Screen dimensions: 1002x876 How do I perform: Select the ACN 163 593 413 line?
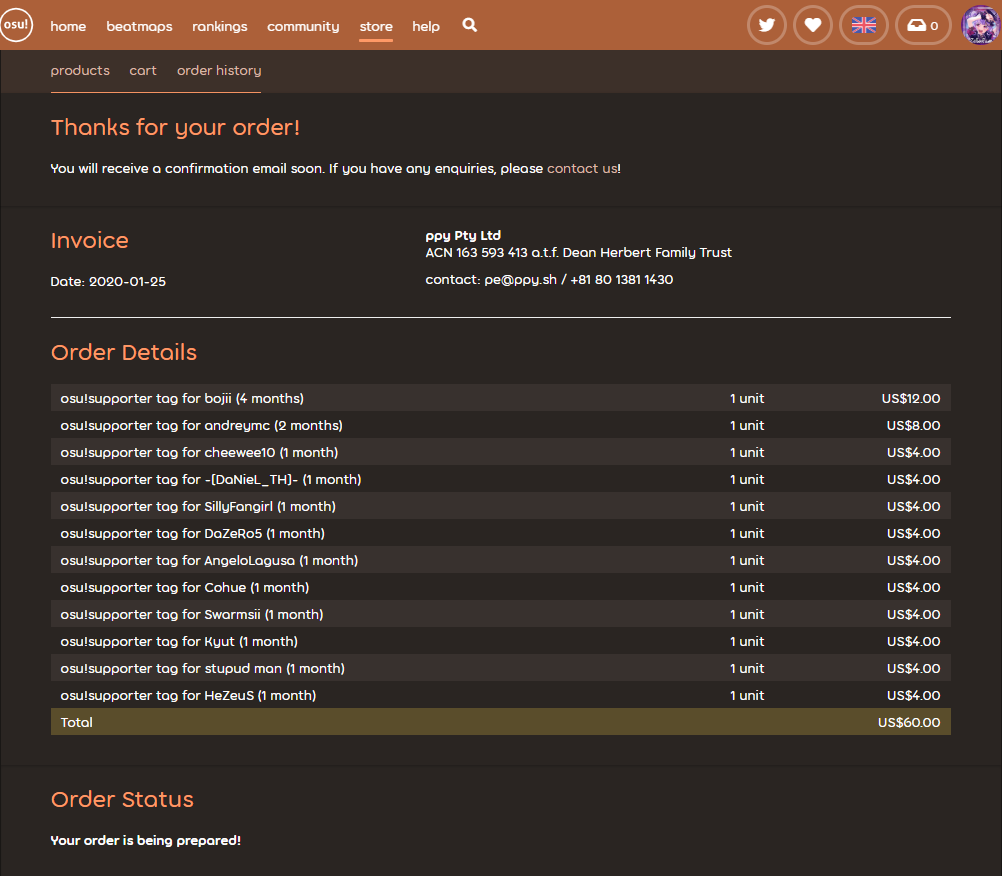point(578,252)
